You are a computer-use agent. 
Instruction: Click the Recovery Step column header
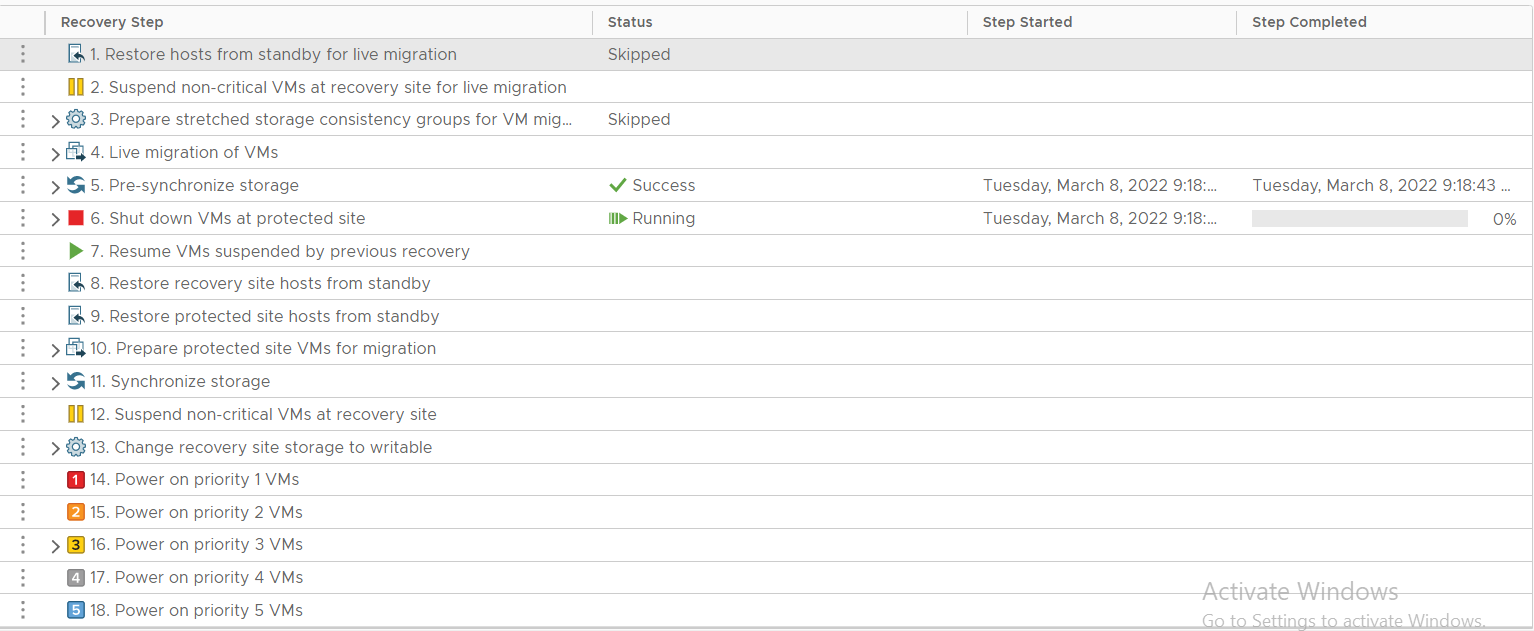point(112,22)
